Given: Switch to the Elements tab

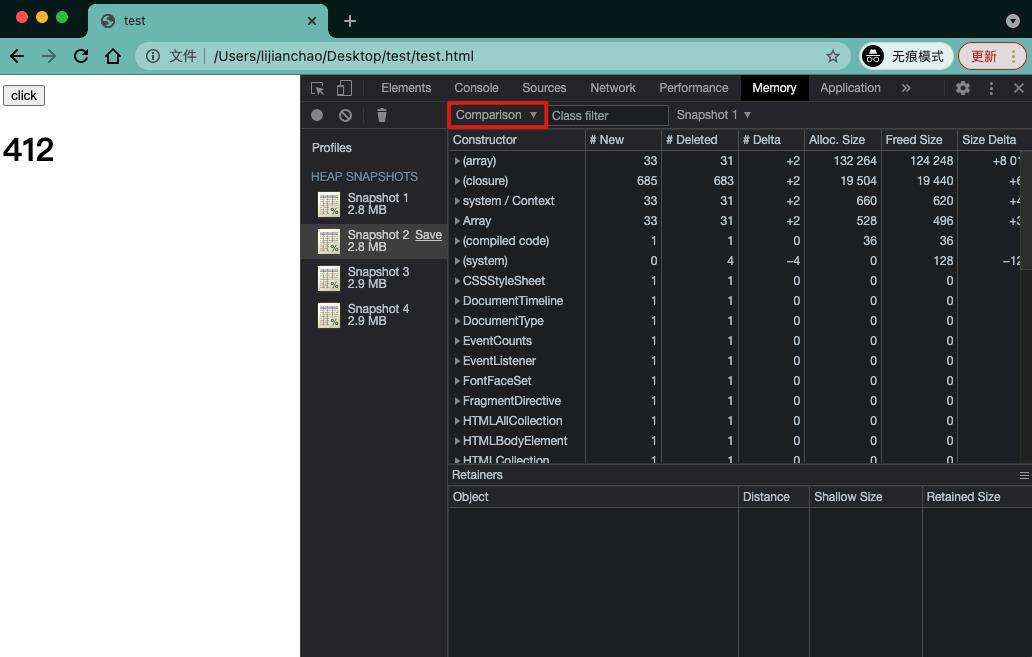Looking at the screenshot, I should pos(406,88).
